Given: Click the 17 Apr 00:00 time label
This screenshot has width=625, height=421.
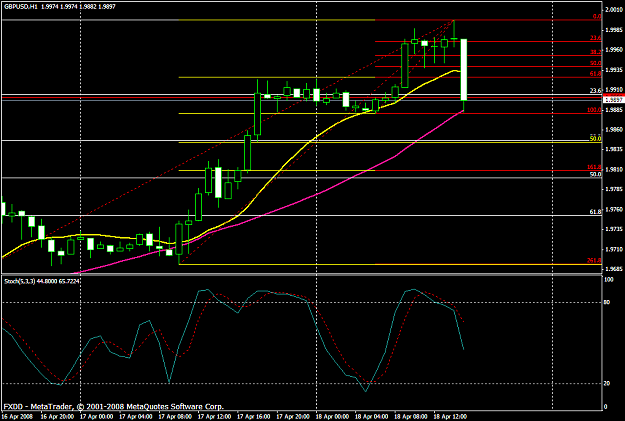Looking at the screenshot, I should pos(96,417).
